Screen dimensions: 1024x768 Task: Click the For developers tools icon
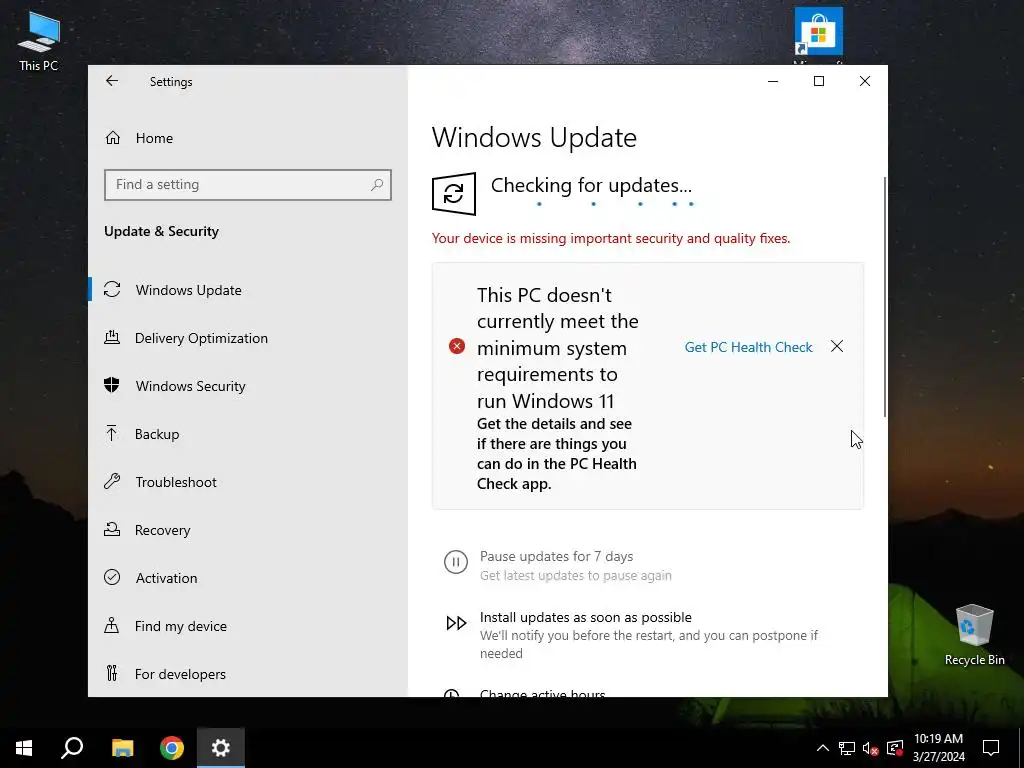(112, 673)
